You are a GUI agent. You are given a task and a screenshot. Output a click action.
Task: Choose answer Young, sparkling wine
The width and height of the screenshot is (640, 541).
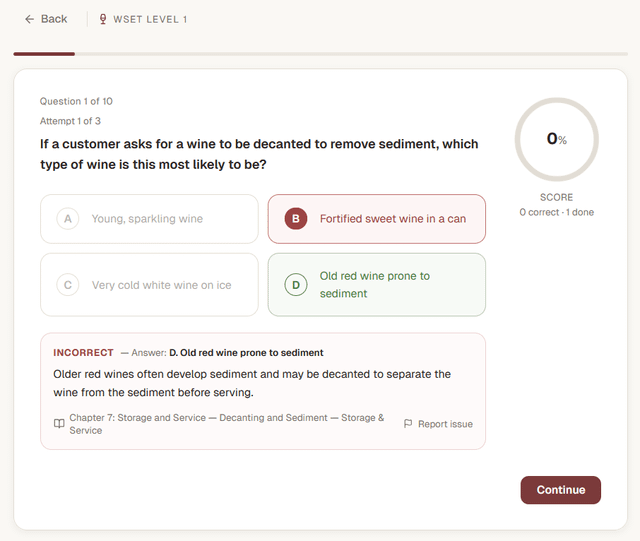(x=147, y=219)
